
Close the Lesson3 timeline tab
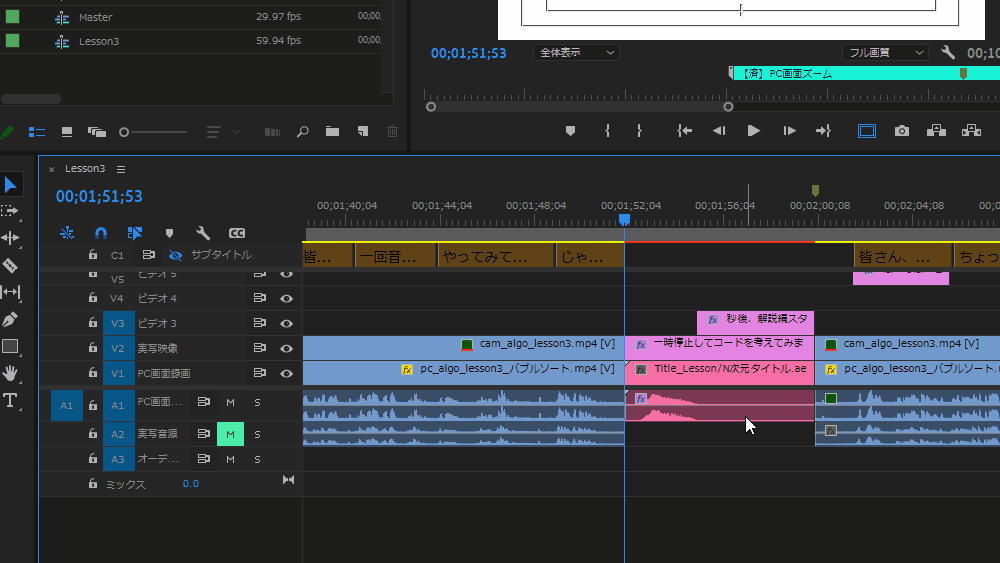point(52,169)
